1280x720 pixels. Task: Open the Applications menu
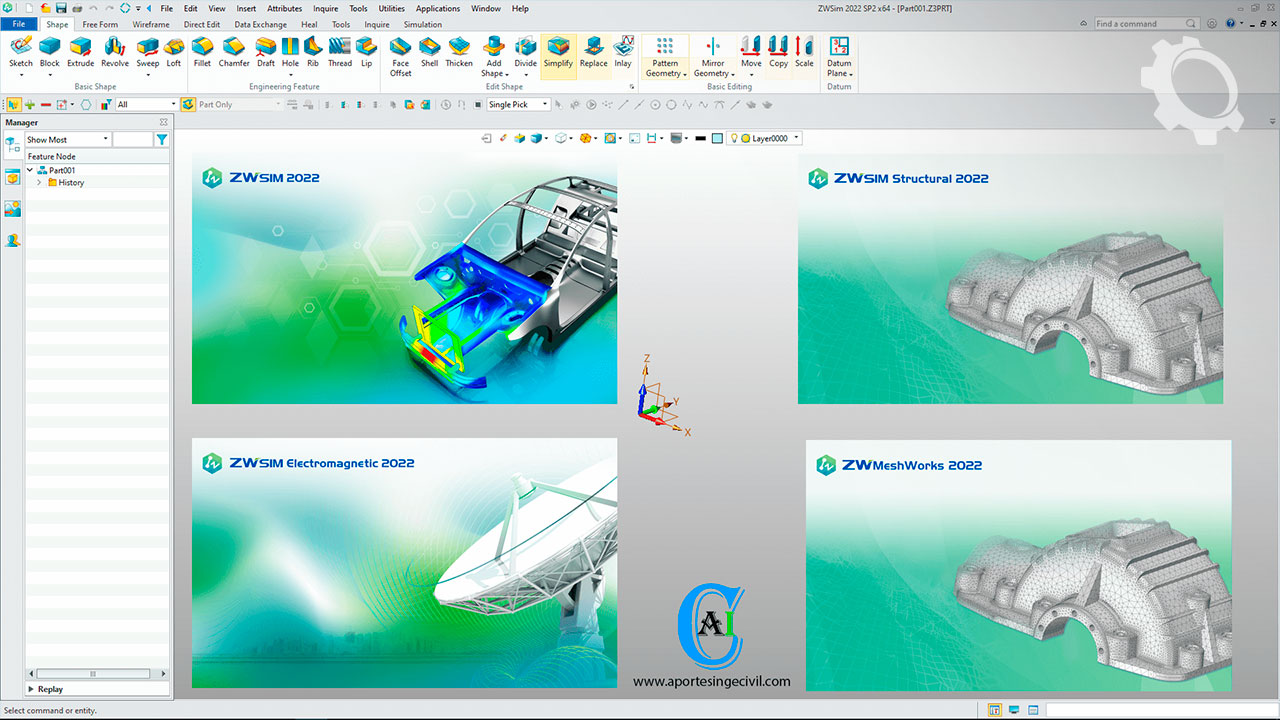438,9
